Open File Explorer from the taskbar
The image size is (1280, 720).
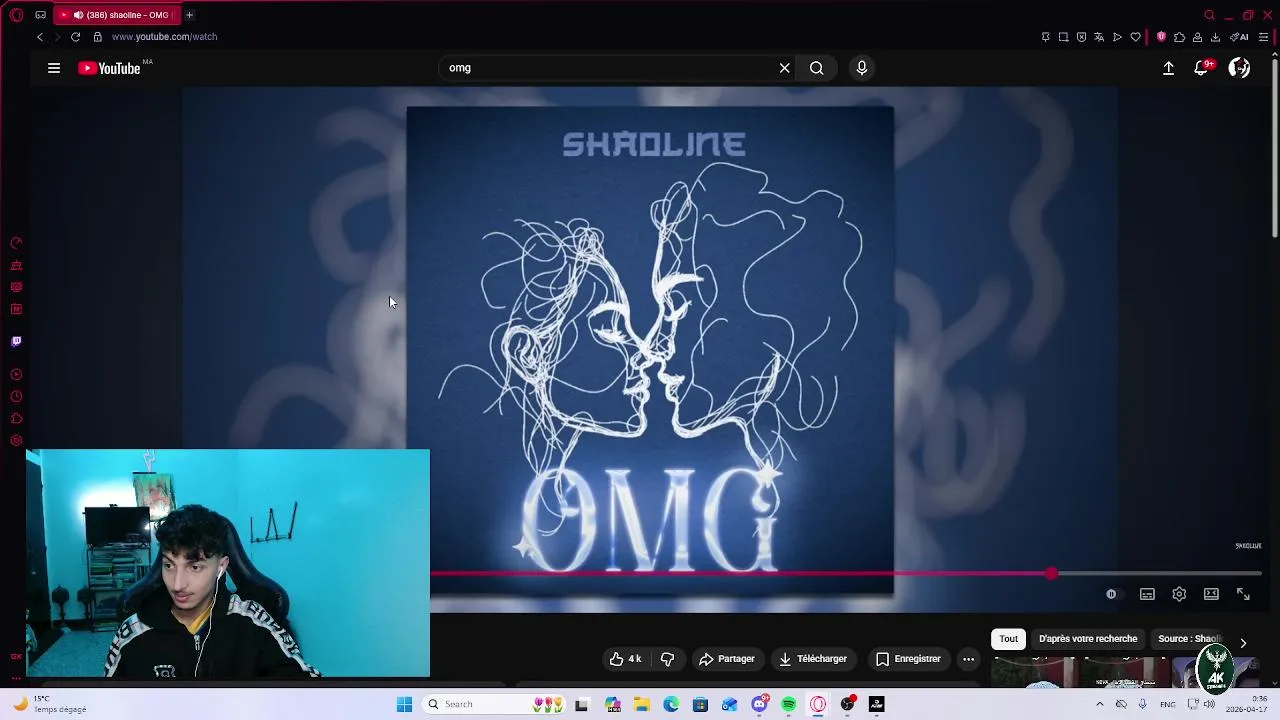(641, 705)
